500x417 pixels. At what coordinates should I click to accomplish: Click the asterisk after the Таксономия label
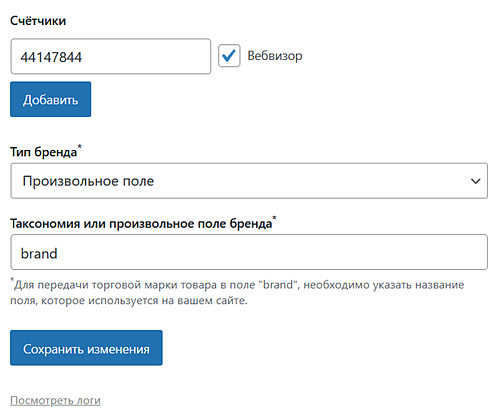(274, 218)
